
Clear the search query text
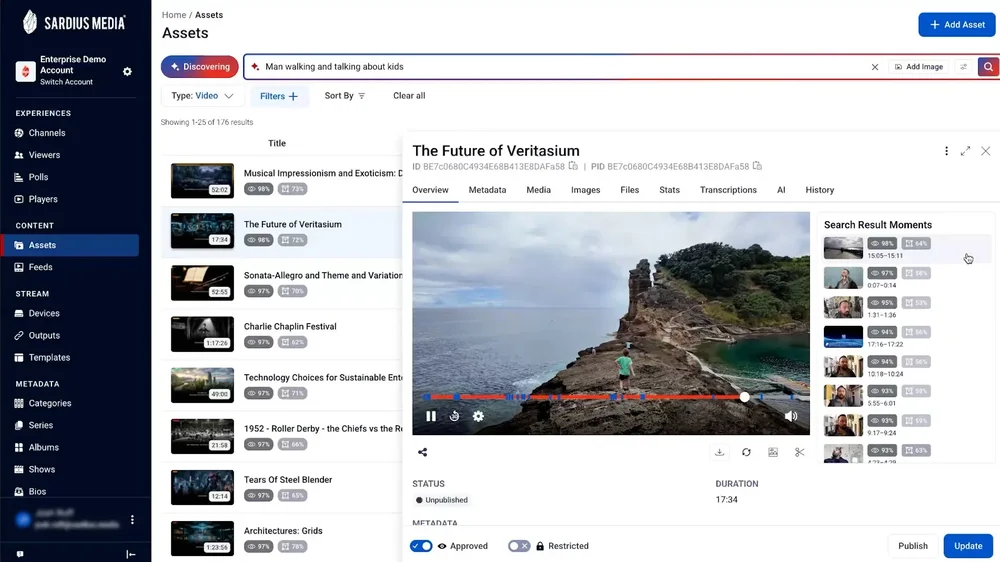[x=875, y=67]
